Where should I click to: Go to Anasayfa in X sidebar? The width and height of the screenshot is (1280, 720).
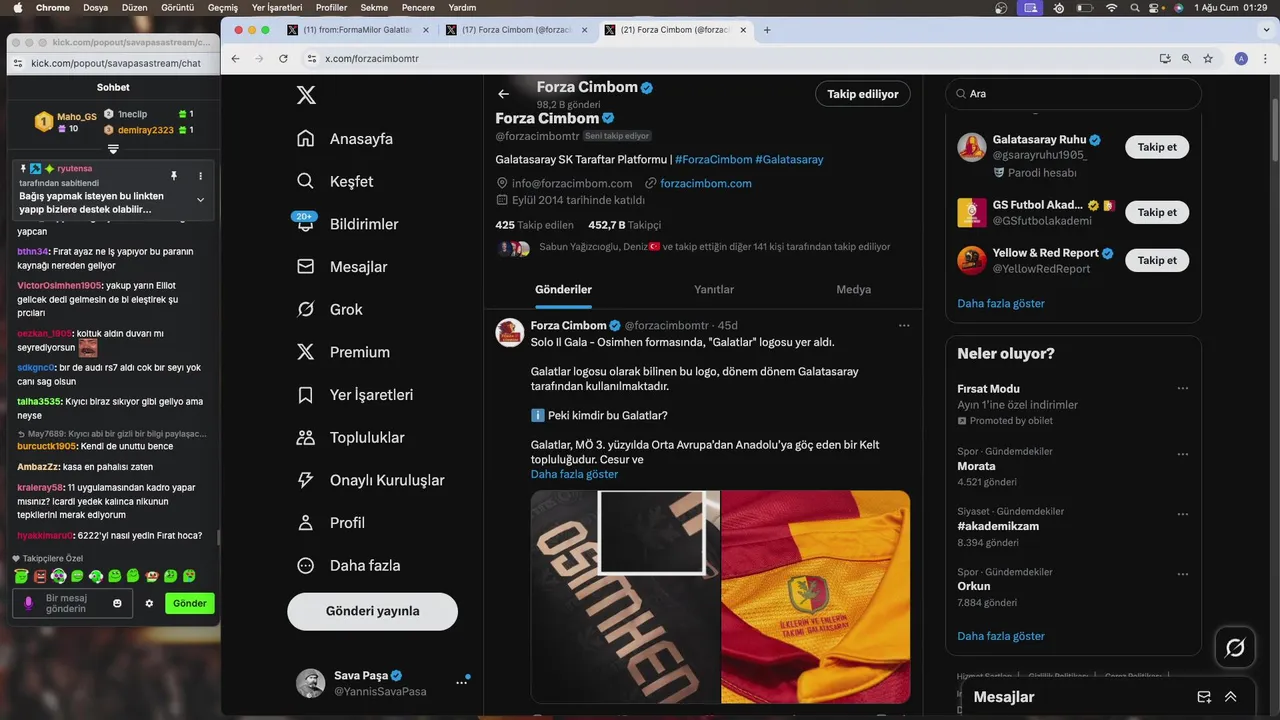pos(345,139)
